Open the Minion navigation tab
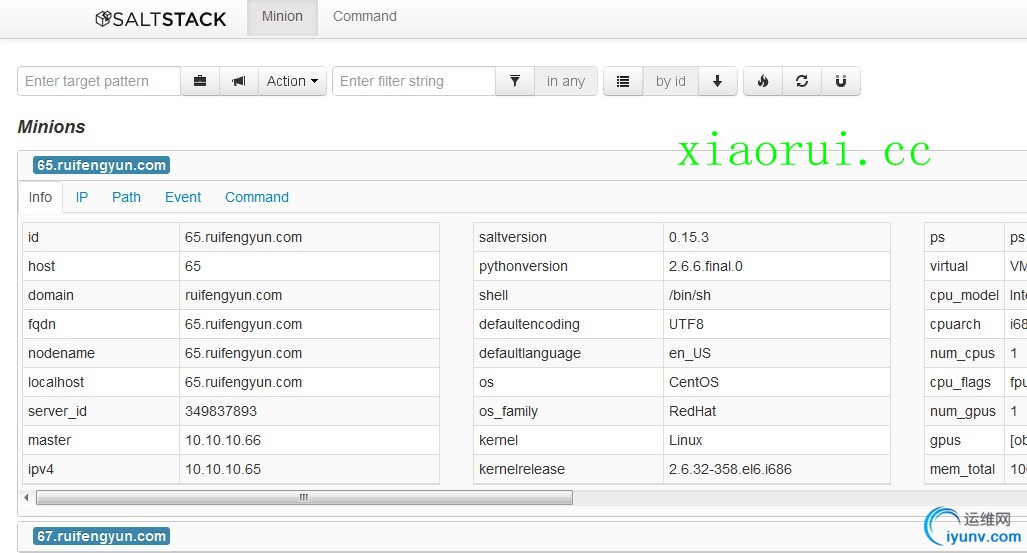The image size is (1027, 553). tap(282, 17)
